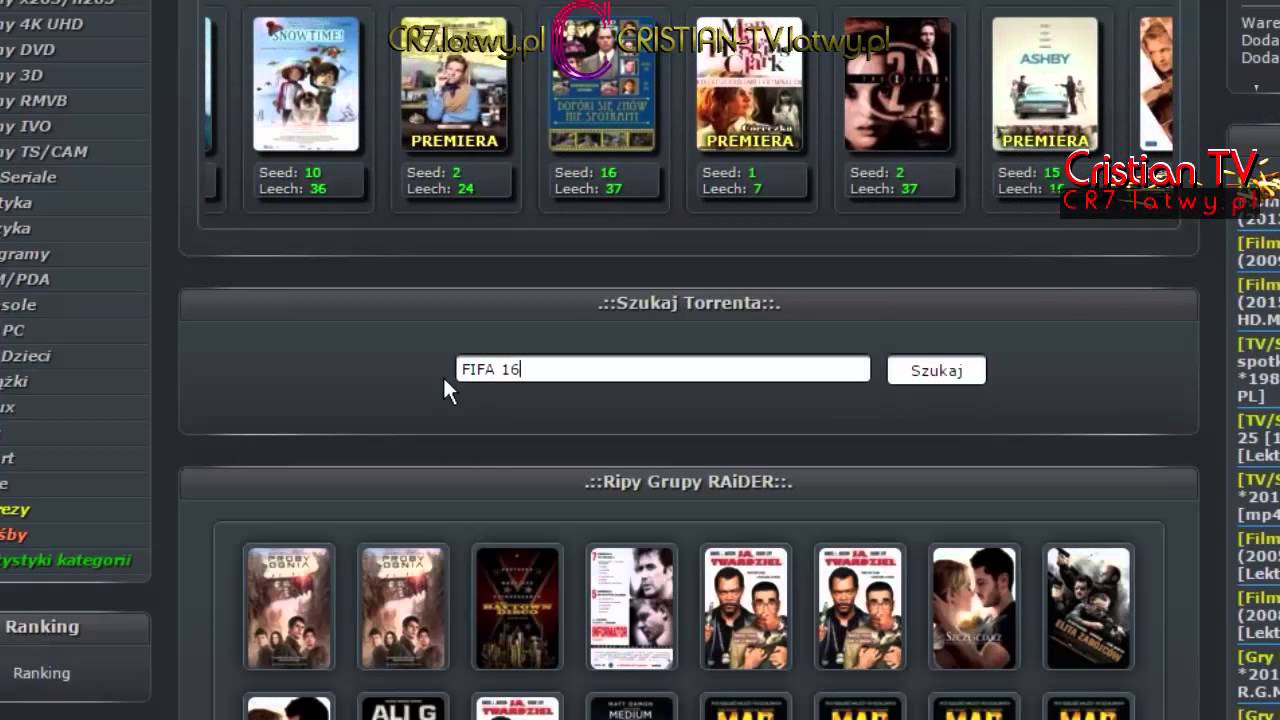
Task: Open the Mary Higgins Clark PREMIERA poster
Action: pos(750,84)
